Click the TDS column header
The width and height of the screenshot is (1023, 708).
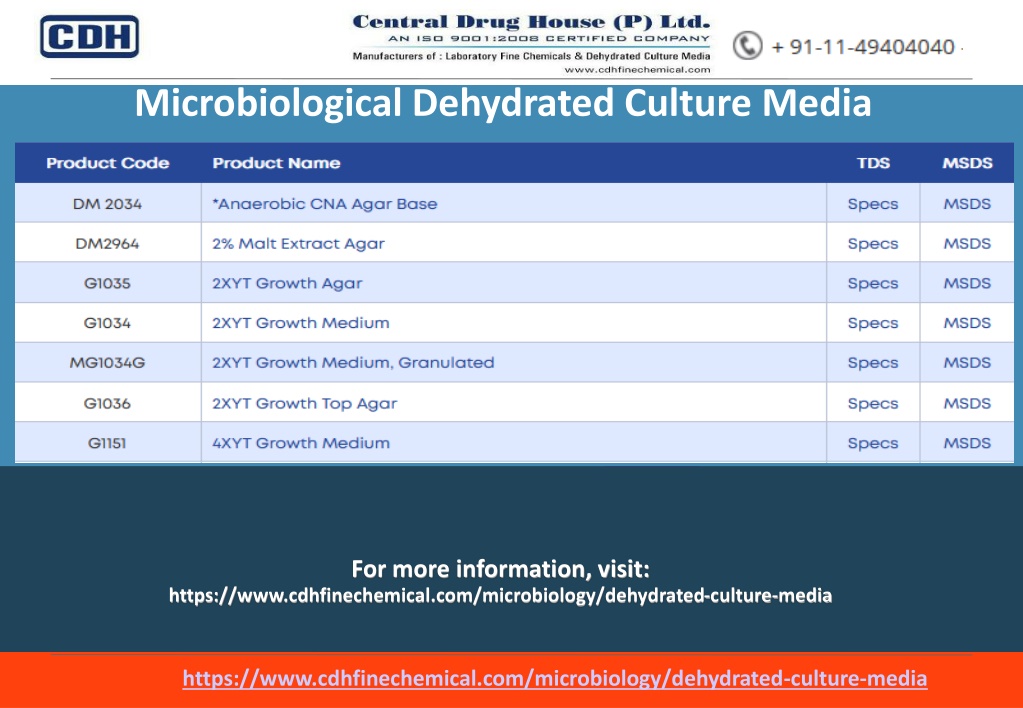873,163
